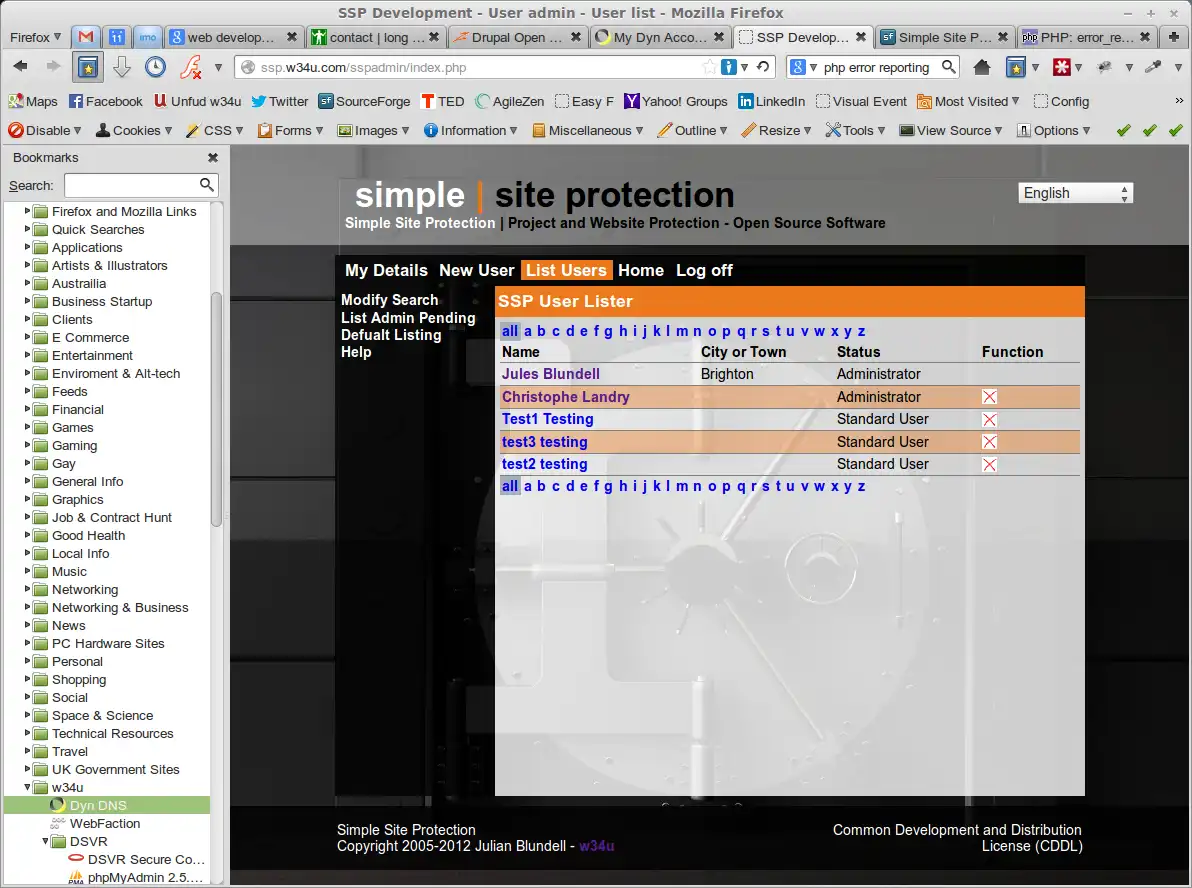
Task: Click the home button in toolbar
Action: 981,67
